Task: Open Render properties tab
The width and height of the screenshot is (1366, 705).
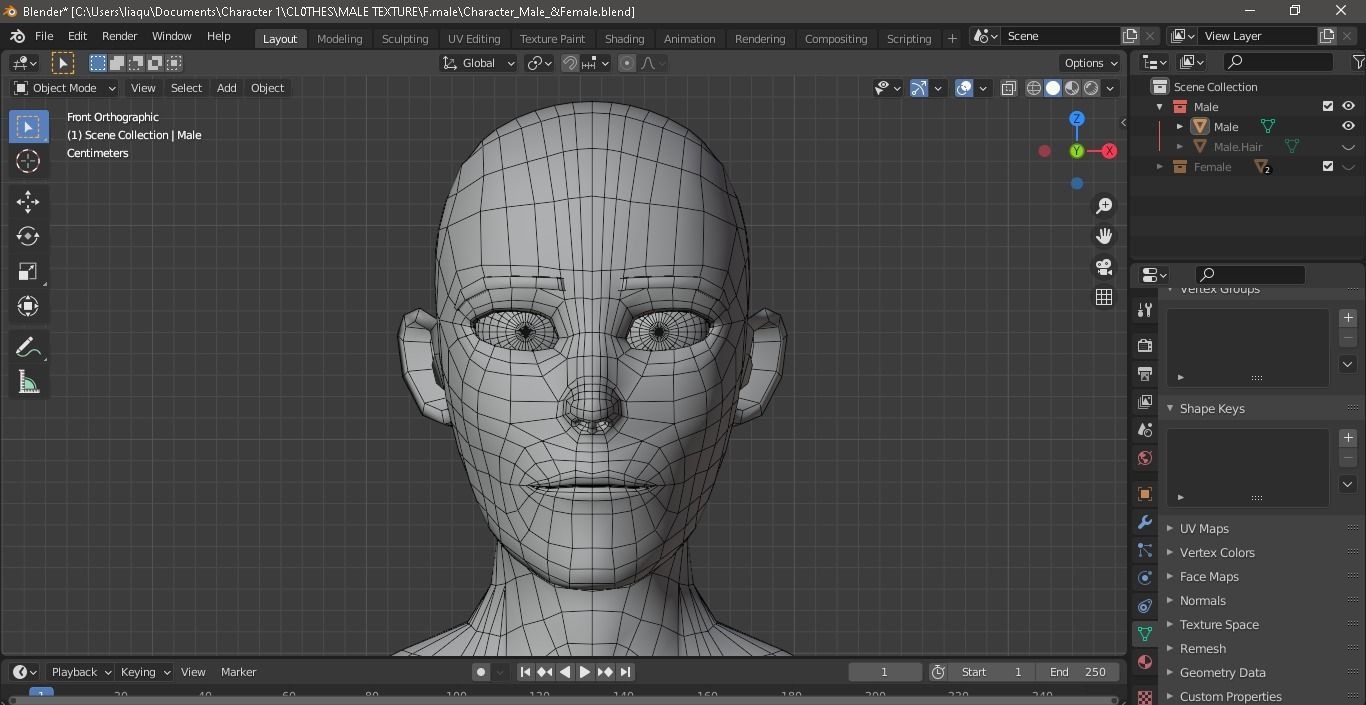Action: pos(1145,345)
